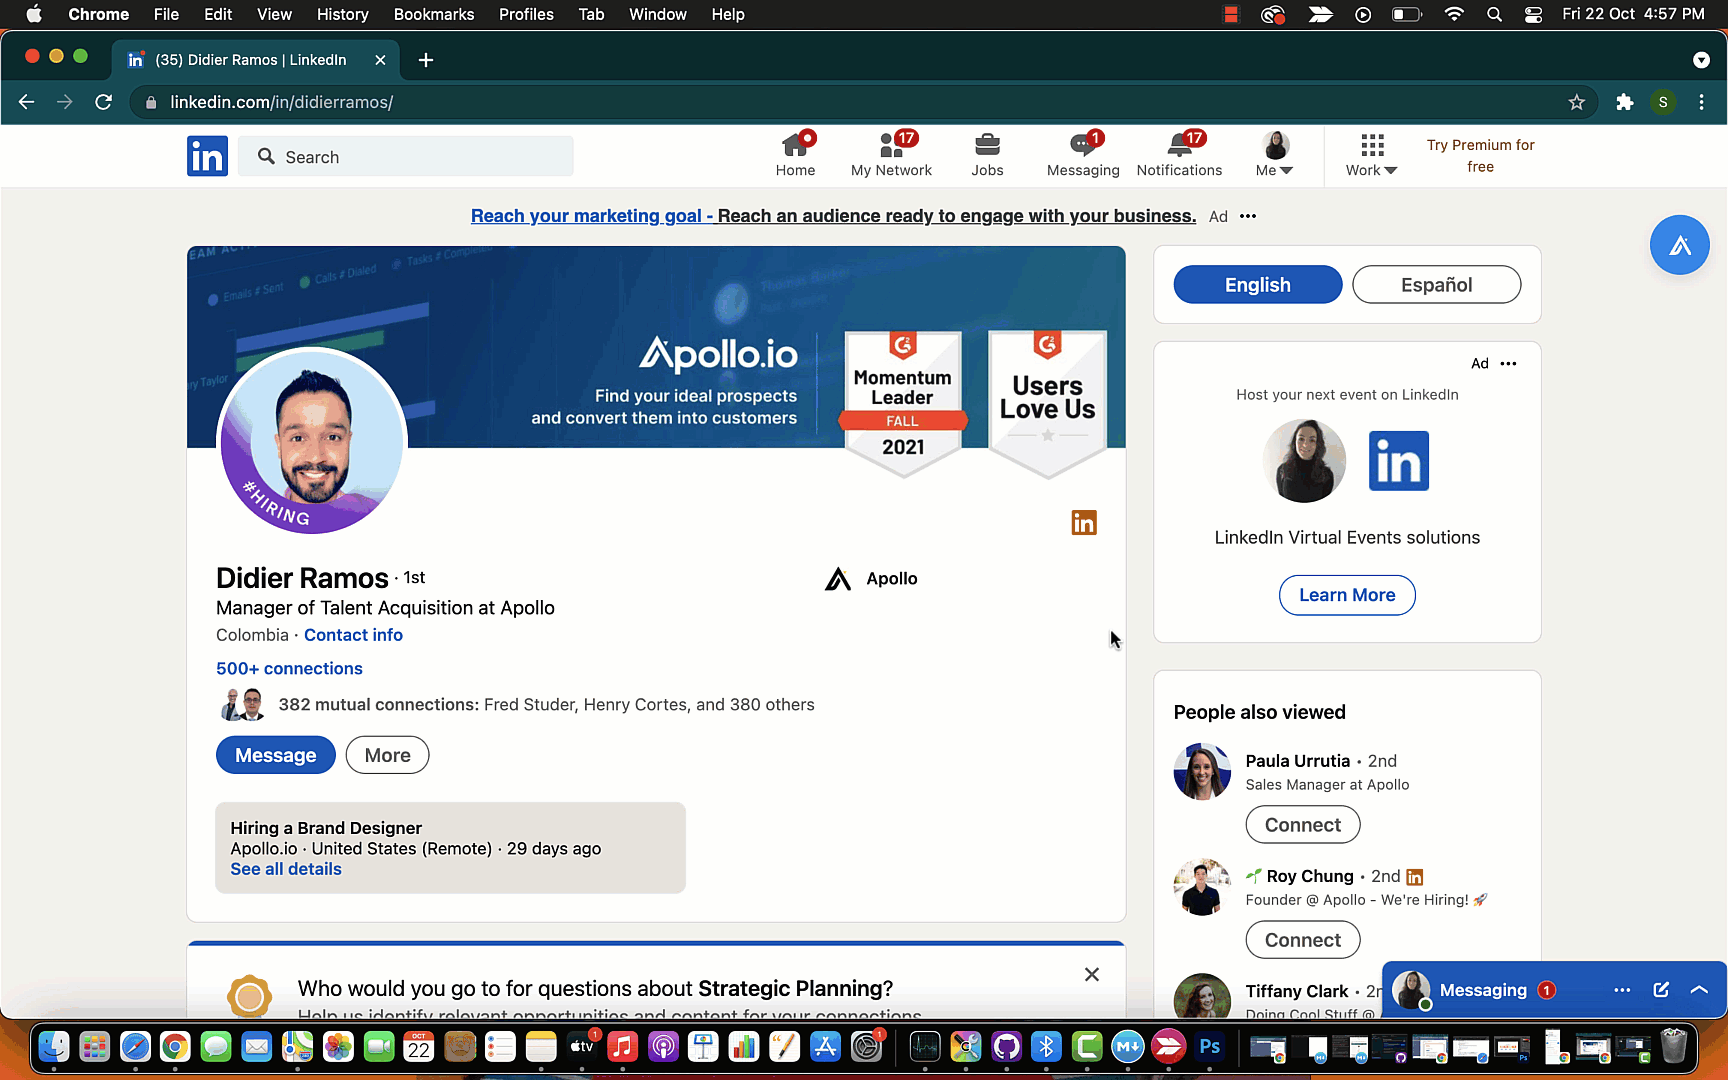Dismiss the Strategic Planning question card
This screenshot has height=1080, width=1728.
pyautogui.click(x=1092, y=974)
